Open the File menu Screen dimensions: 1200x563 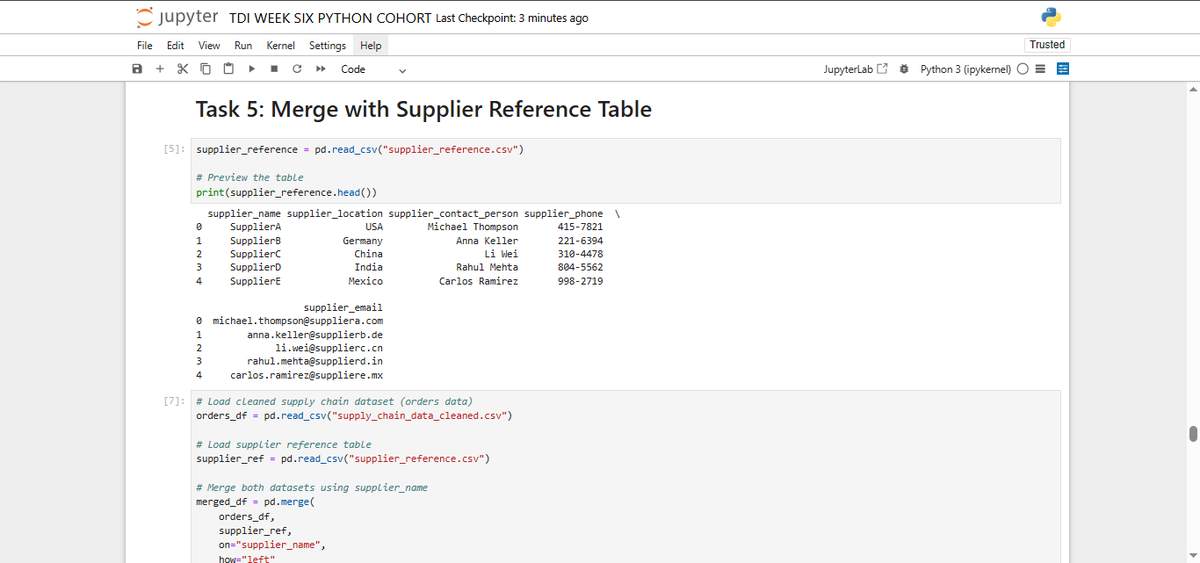(x=145, y=45)
